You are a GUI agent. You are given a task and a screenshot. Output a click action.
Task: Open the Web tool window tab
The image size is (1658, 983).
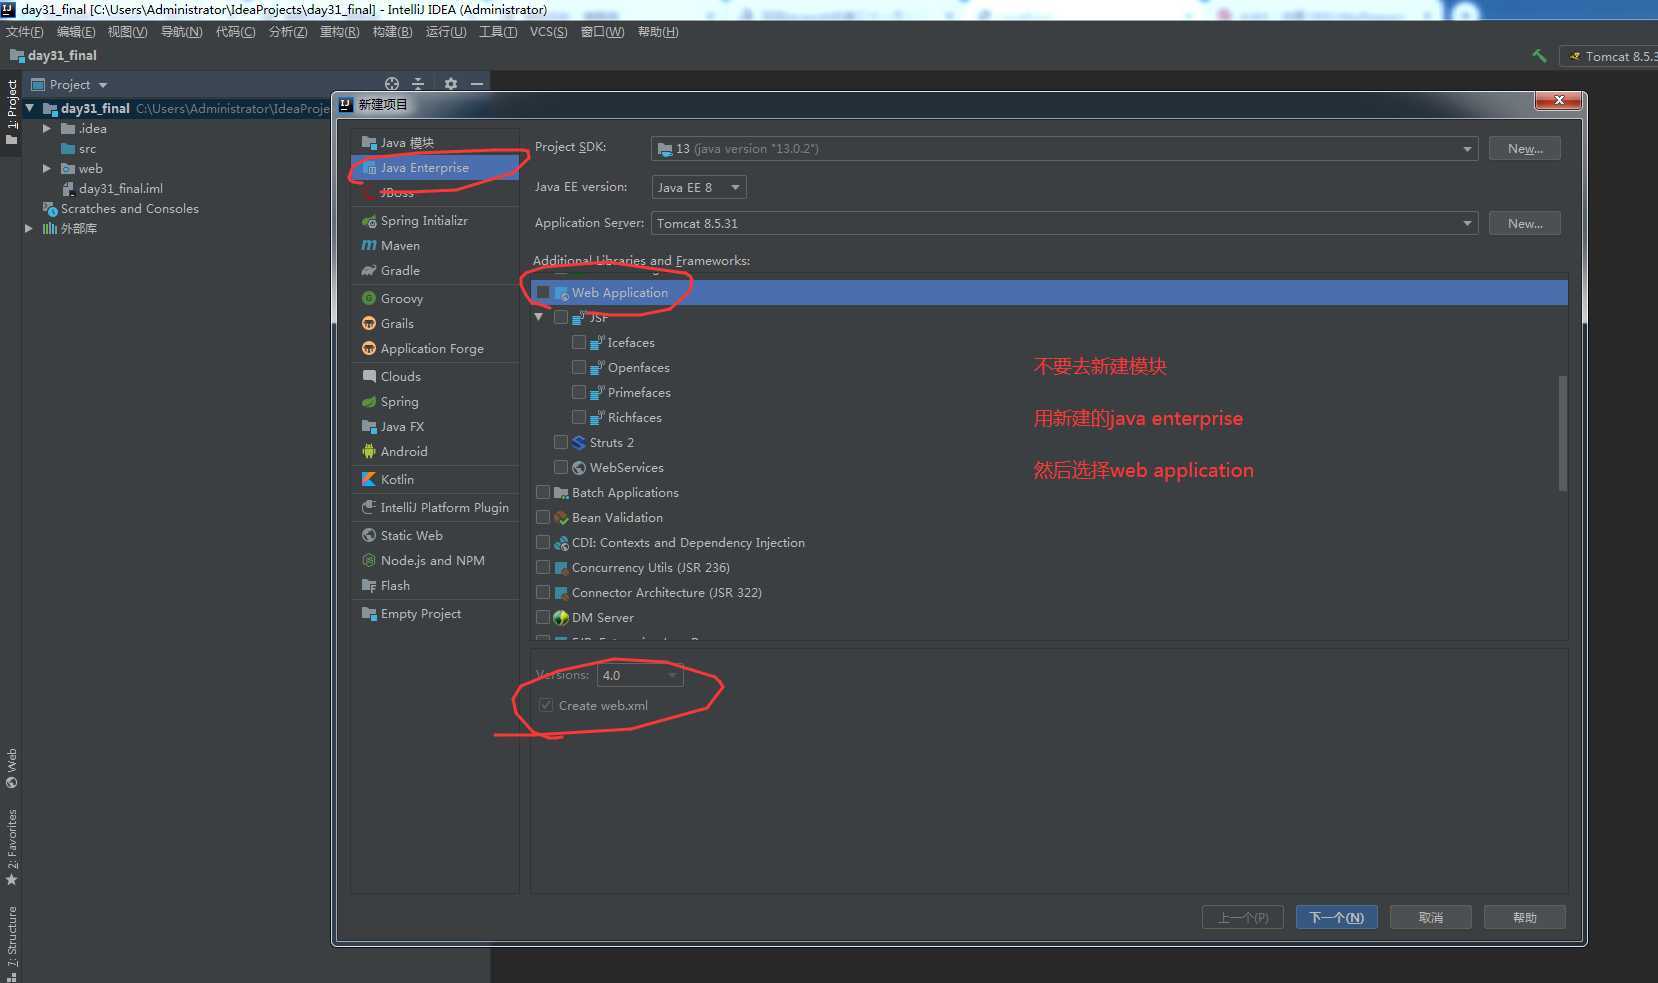click(x=12, y=767)
